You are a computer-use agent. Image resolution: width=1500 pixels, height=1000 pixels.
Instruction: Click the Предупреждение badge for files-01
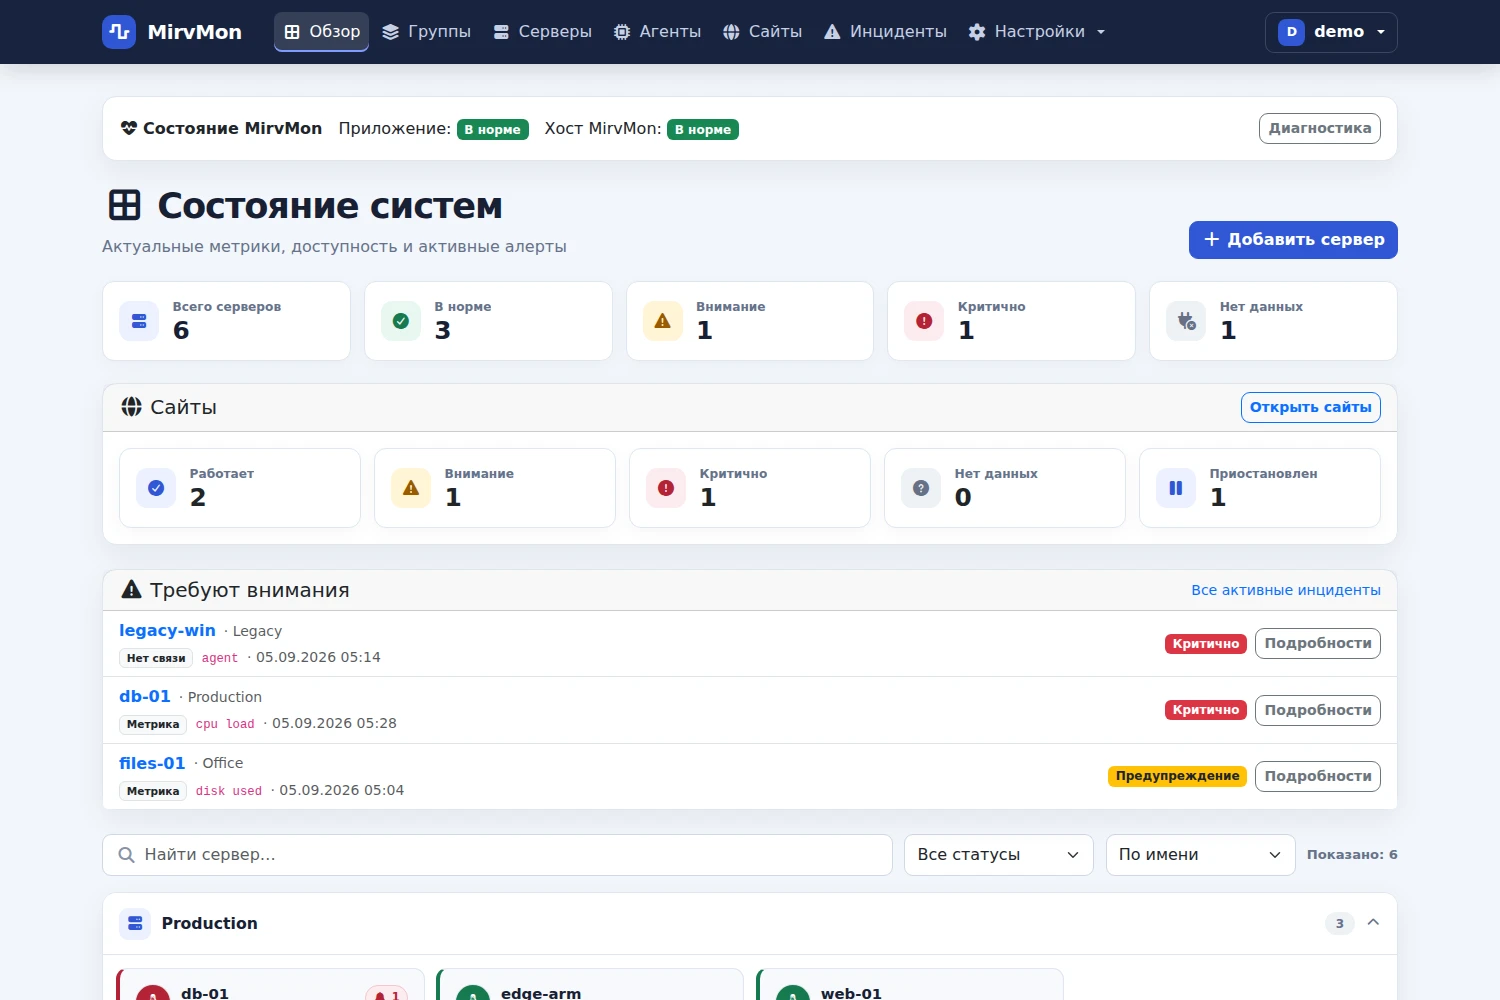coord(1177,776)
